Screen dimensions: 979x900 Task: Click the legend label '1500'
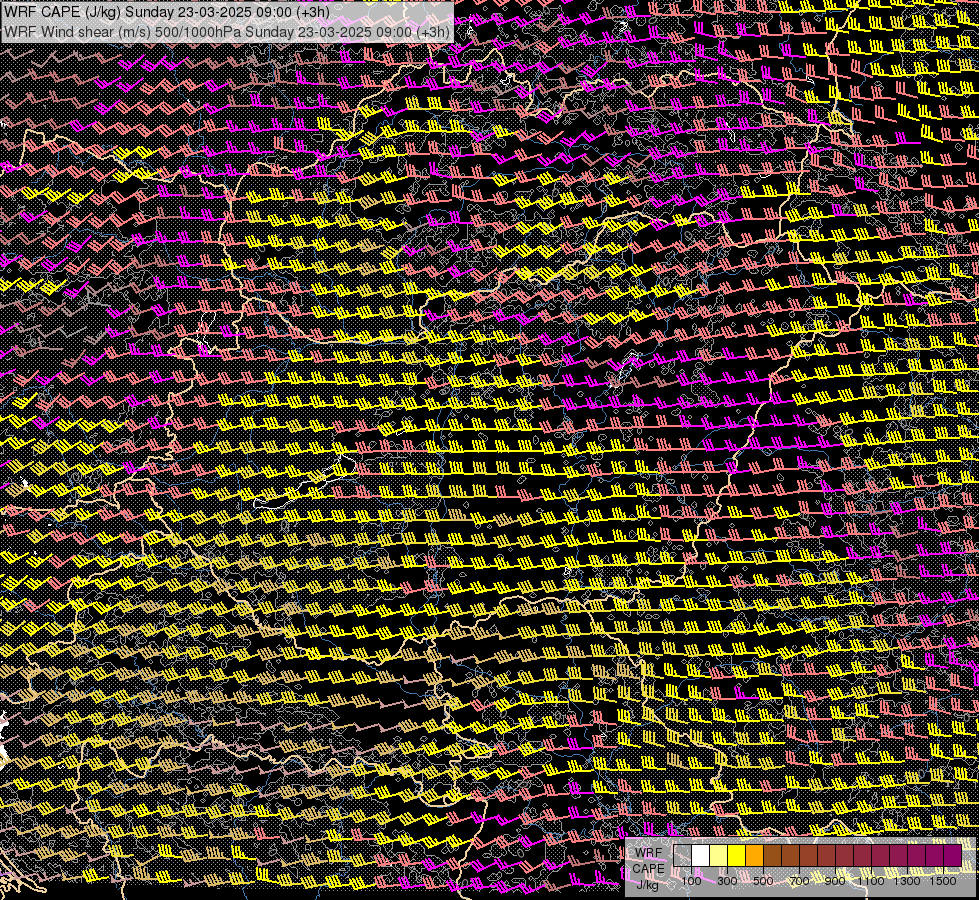point(943,881)
